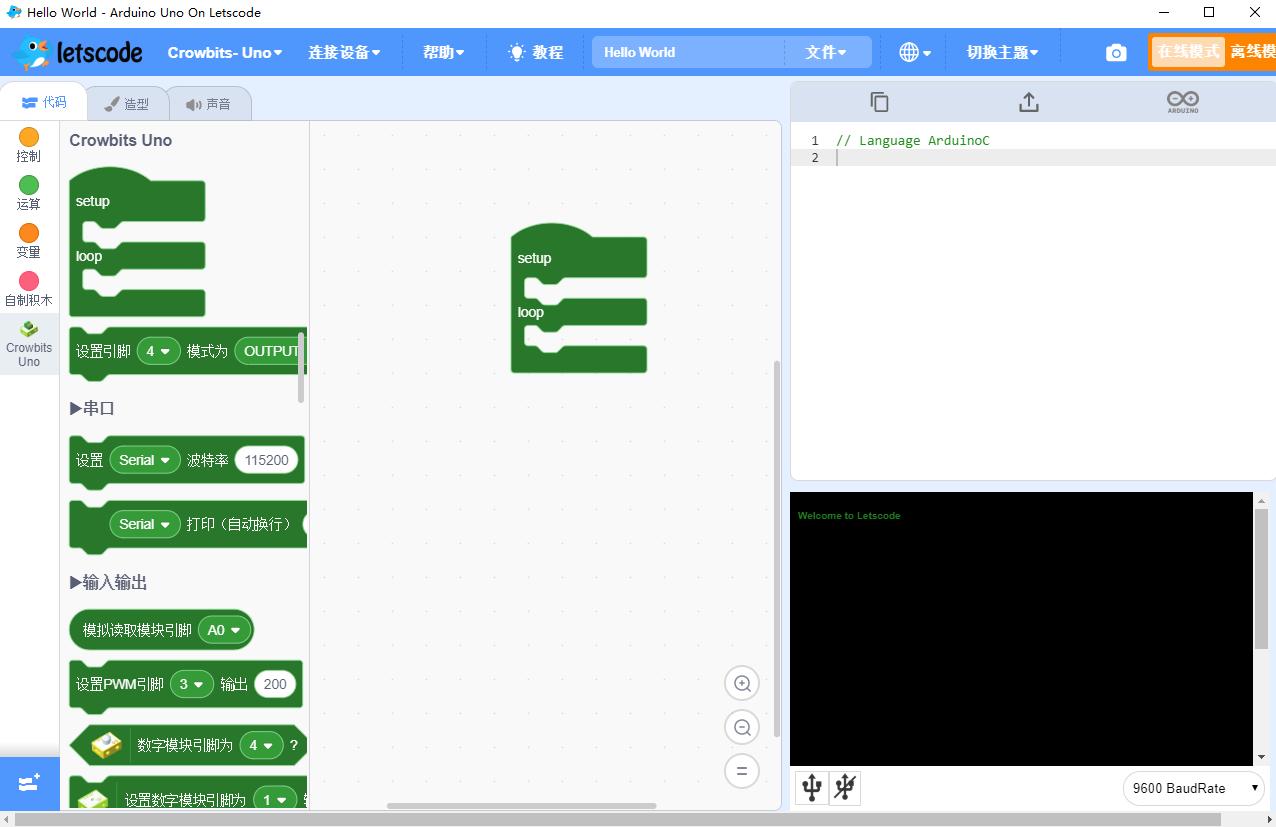Select the 控制 category circle

point(29,137)
